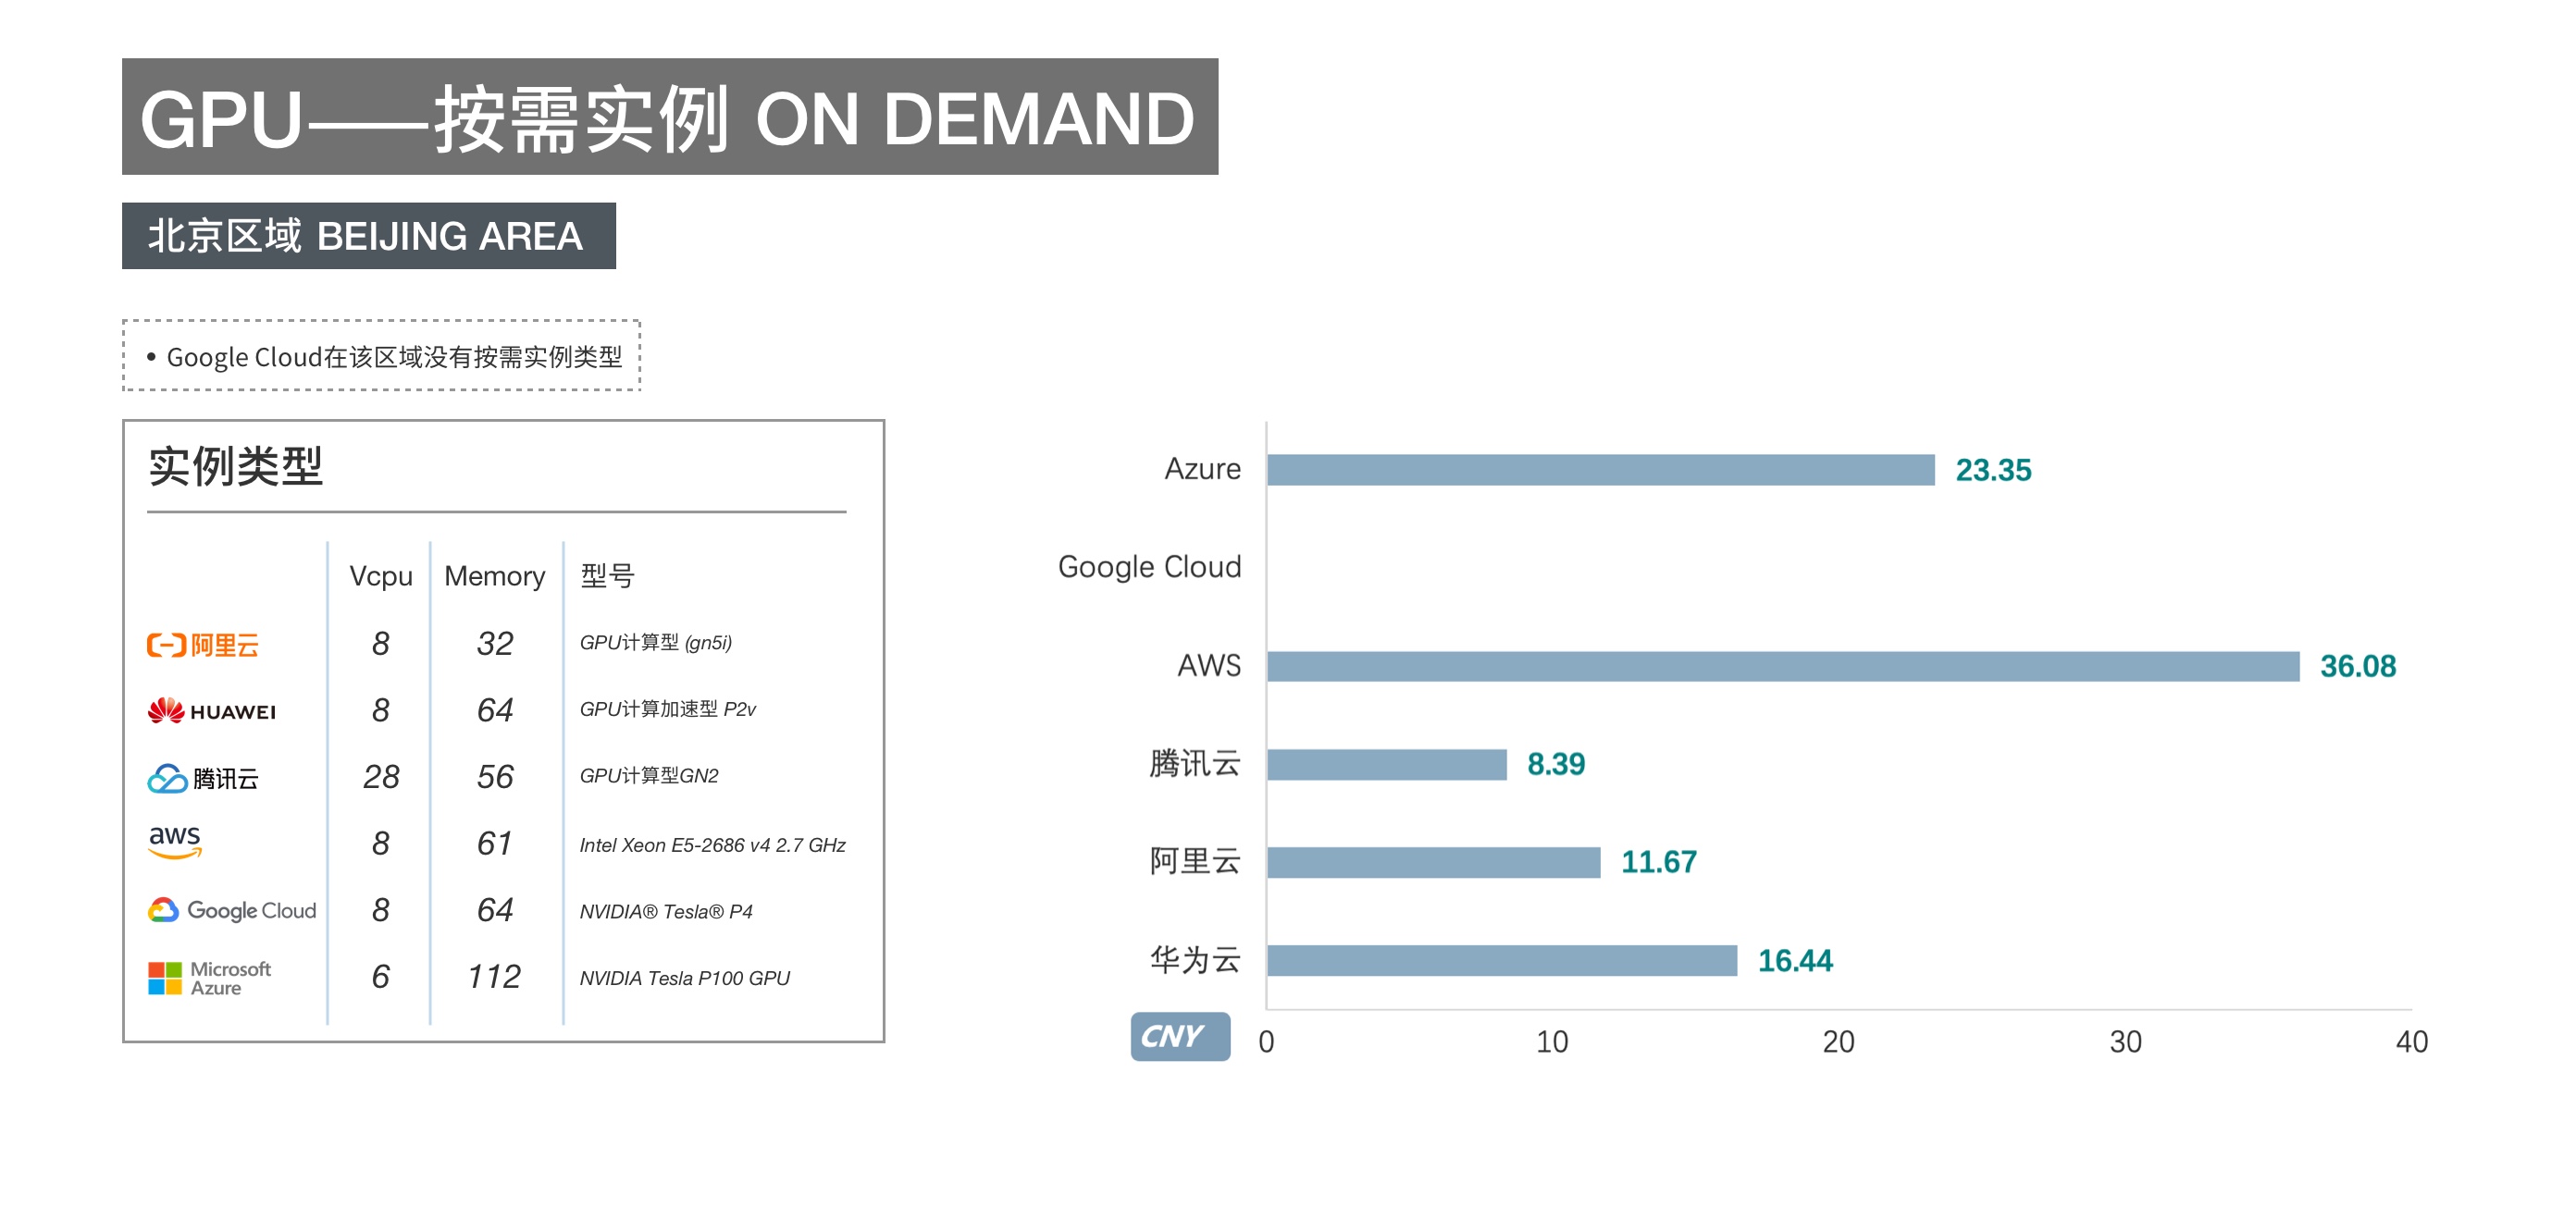Click the Vcpu column header

[380, 576]
